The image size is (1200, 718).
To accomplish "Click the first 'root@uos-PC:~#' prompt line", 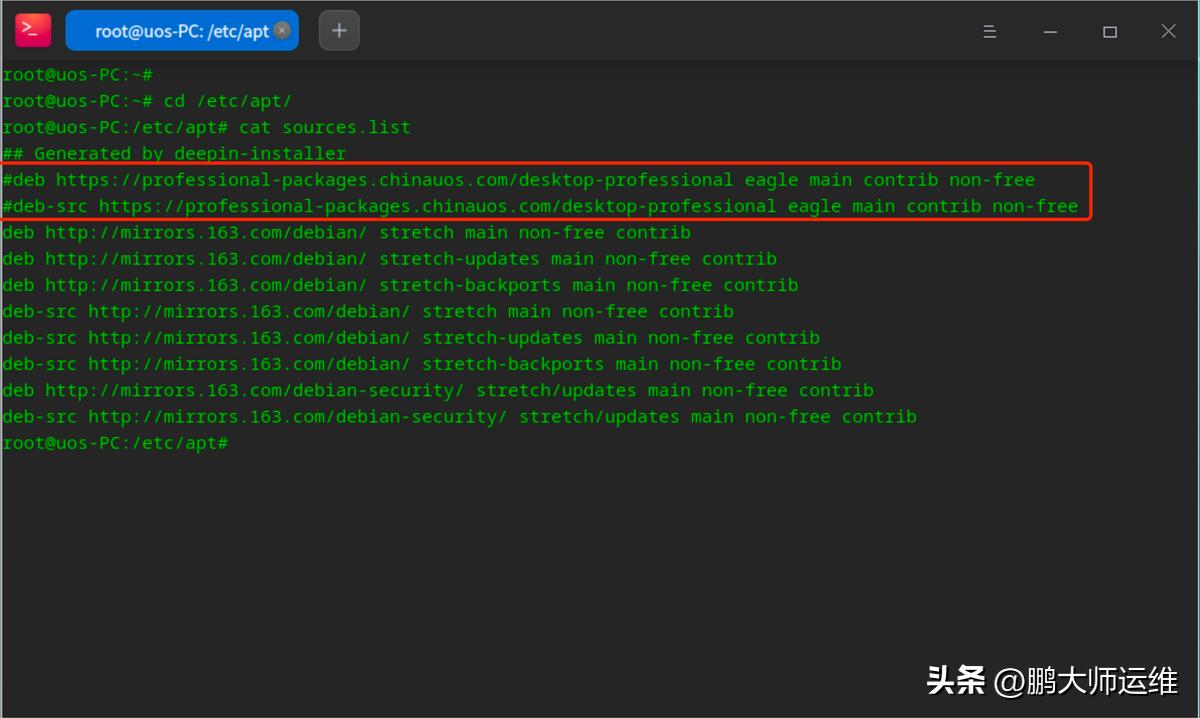I will coord(77,75).
